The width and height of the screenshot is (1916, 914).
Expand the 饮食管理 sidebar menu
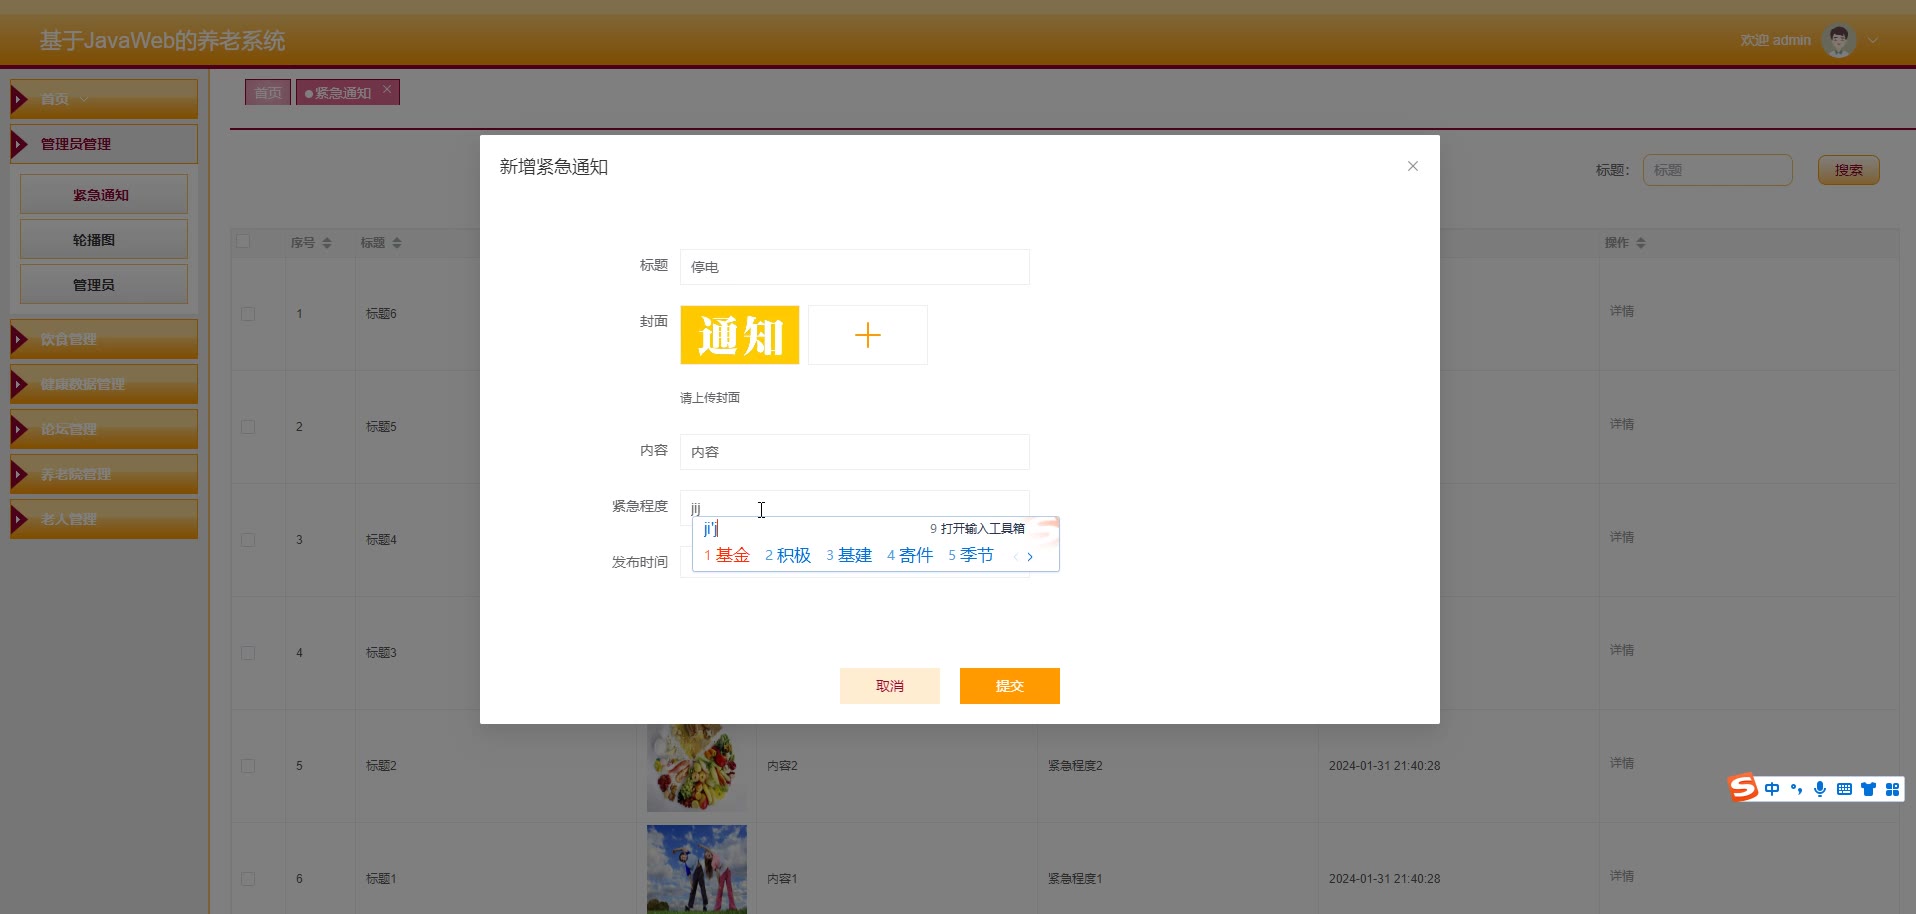tap(104, 339)
